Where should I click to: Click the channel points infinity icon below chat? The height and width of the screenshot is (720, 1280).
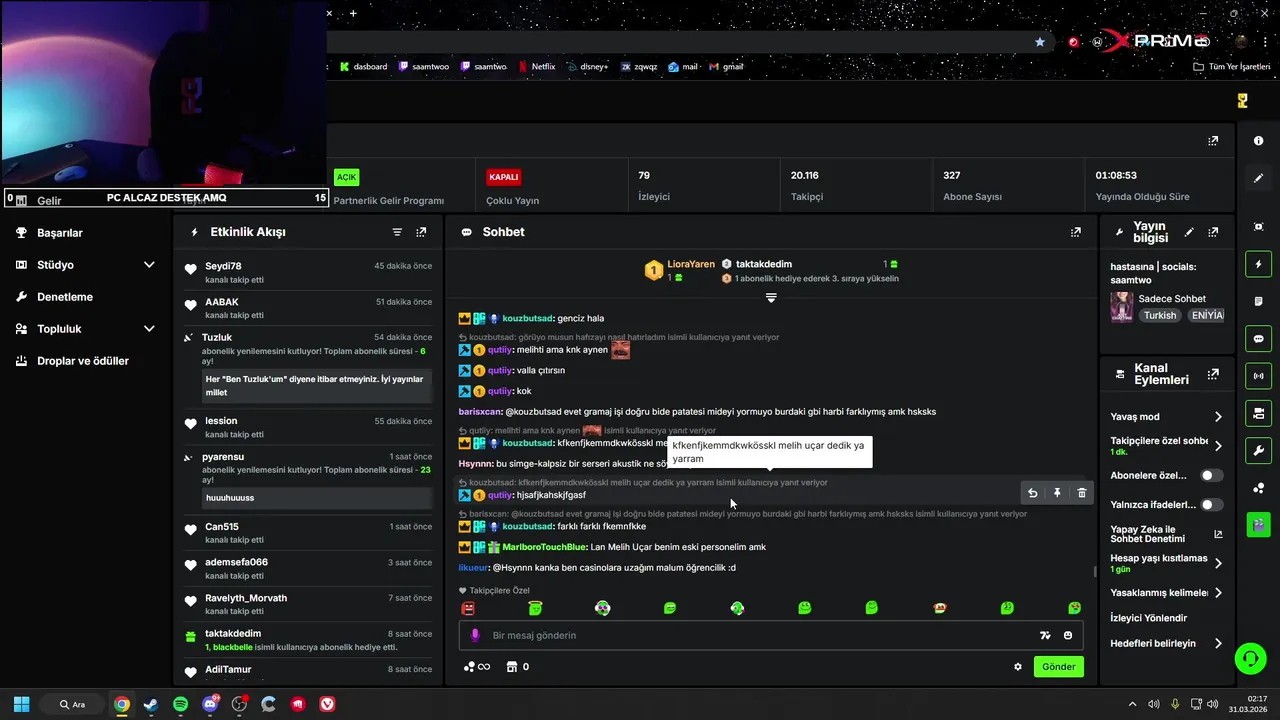[x=478, y=667]
